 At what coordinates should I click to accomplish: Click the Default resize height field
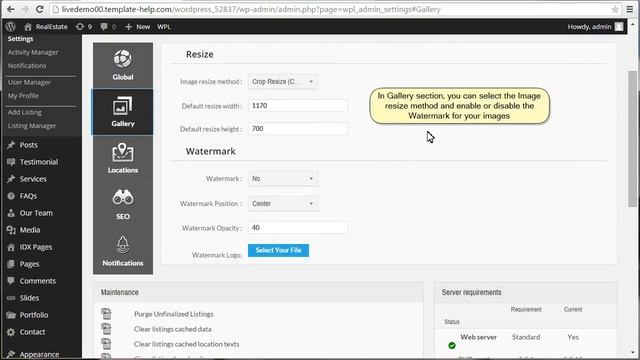click(x=298, y=129)
